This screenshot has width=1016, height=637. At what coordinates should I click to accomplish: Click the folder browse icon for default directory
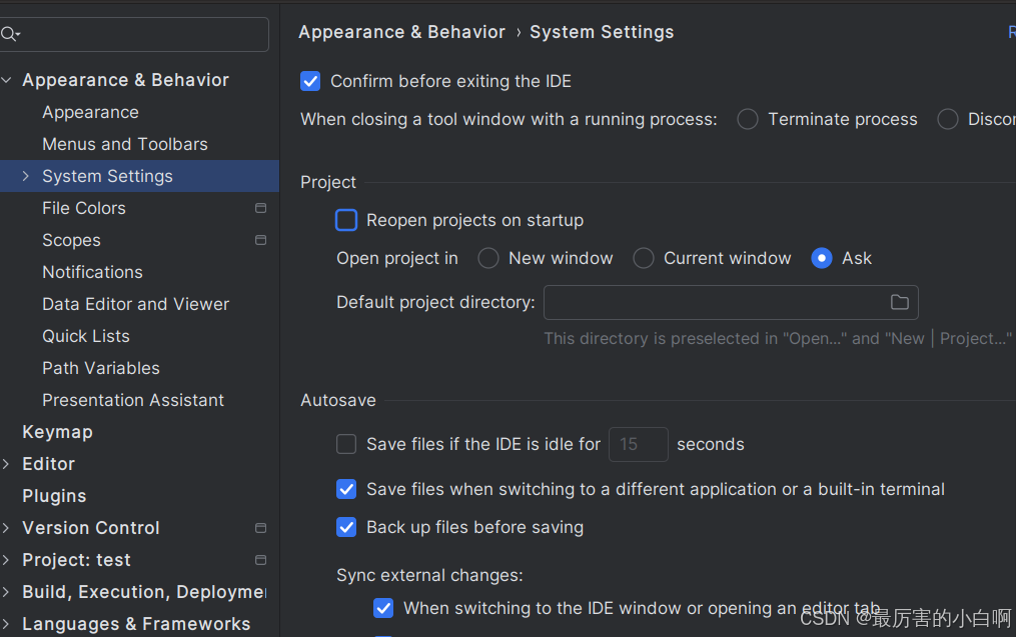pyautogui.click(x=899, y=302)
